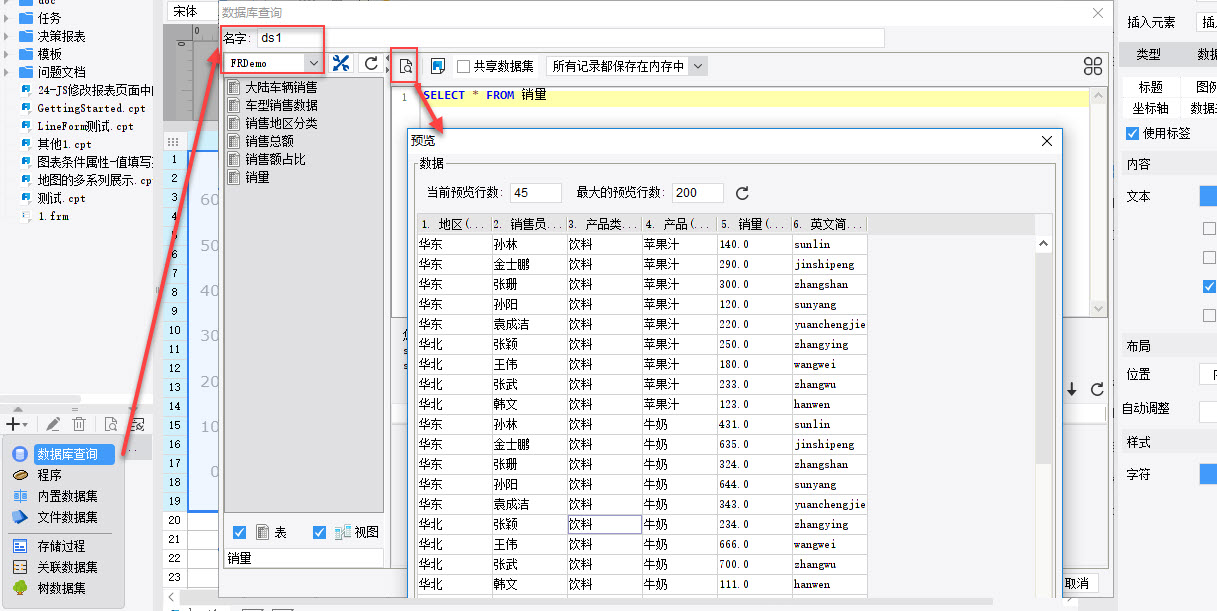Screen dimensions: 1217x611
Task: Edit the selected dataset with pencil icon
Action: (x=53, y=425)
